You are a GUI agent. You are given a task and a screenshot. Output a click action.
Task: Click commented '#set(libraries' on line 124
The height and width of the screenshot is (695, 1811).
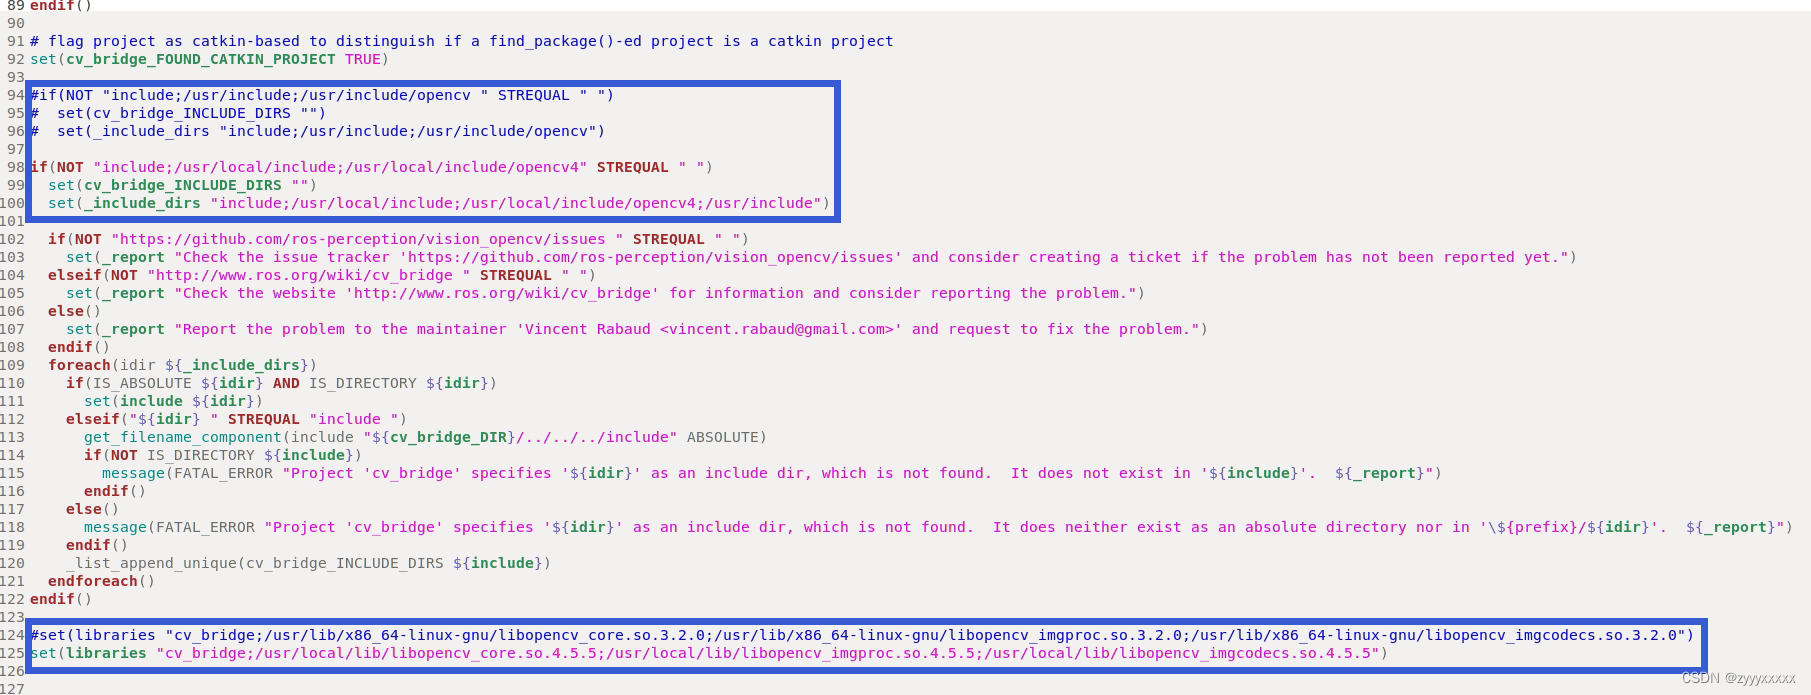point(93,635)
